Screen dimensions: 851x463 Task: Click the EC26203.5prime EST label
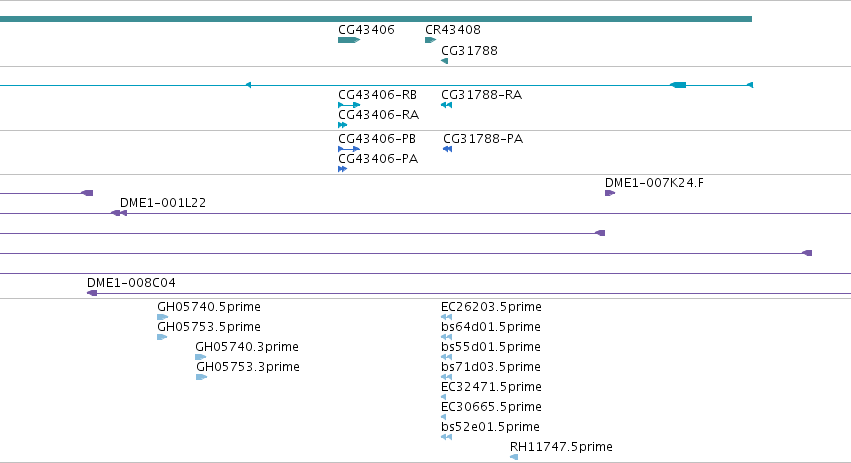point(491,307)
